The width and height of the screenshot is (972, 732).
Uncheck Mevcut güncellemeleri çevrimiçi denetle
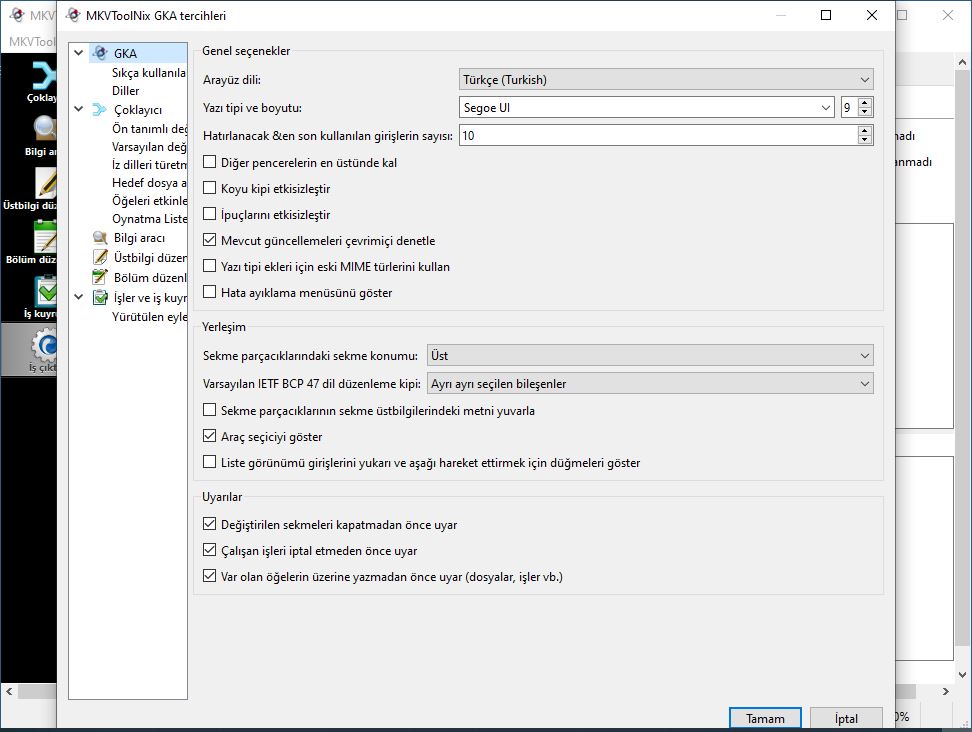210,240
